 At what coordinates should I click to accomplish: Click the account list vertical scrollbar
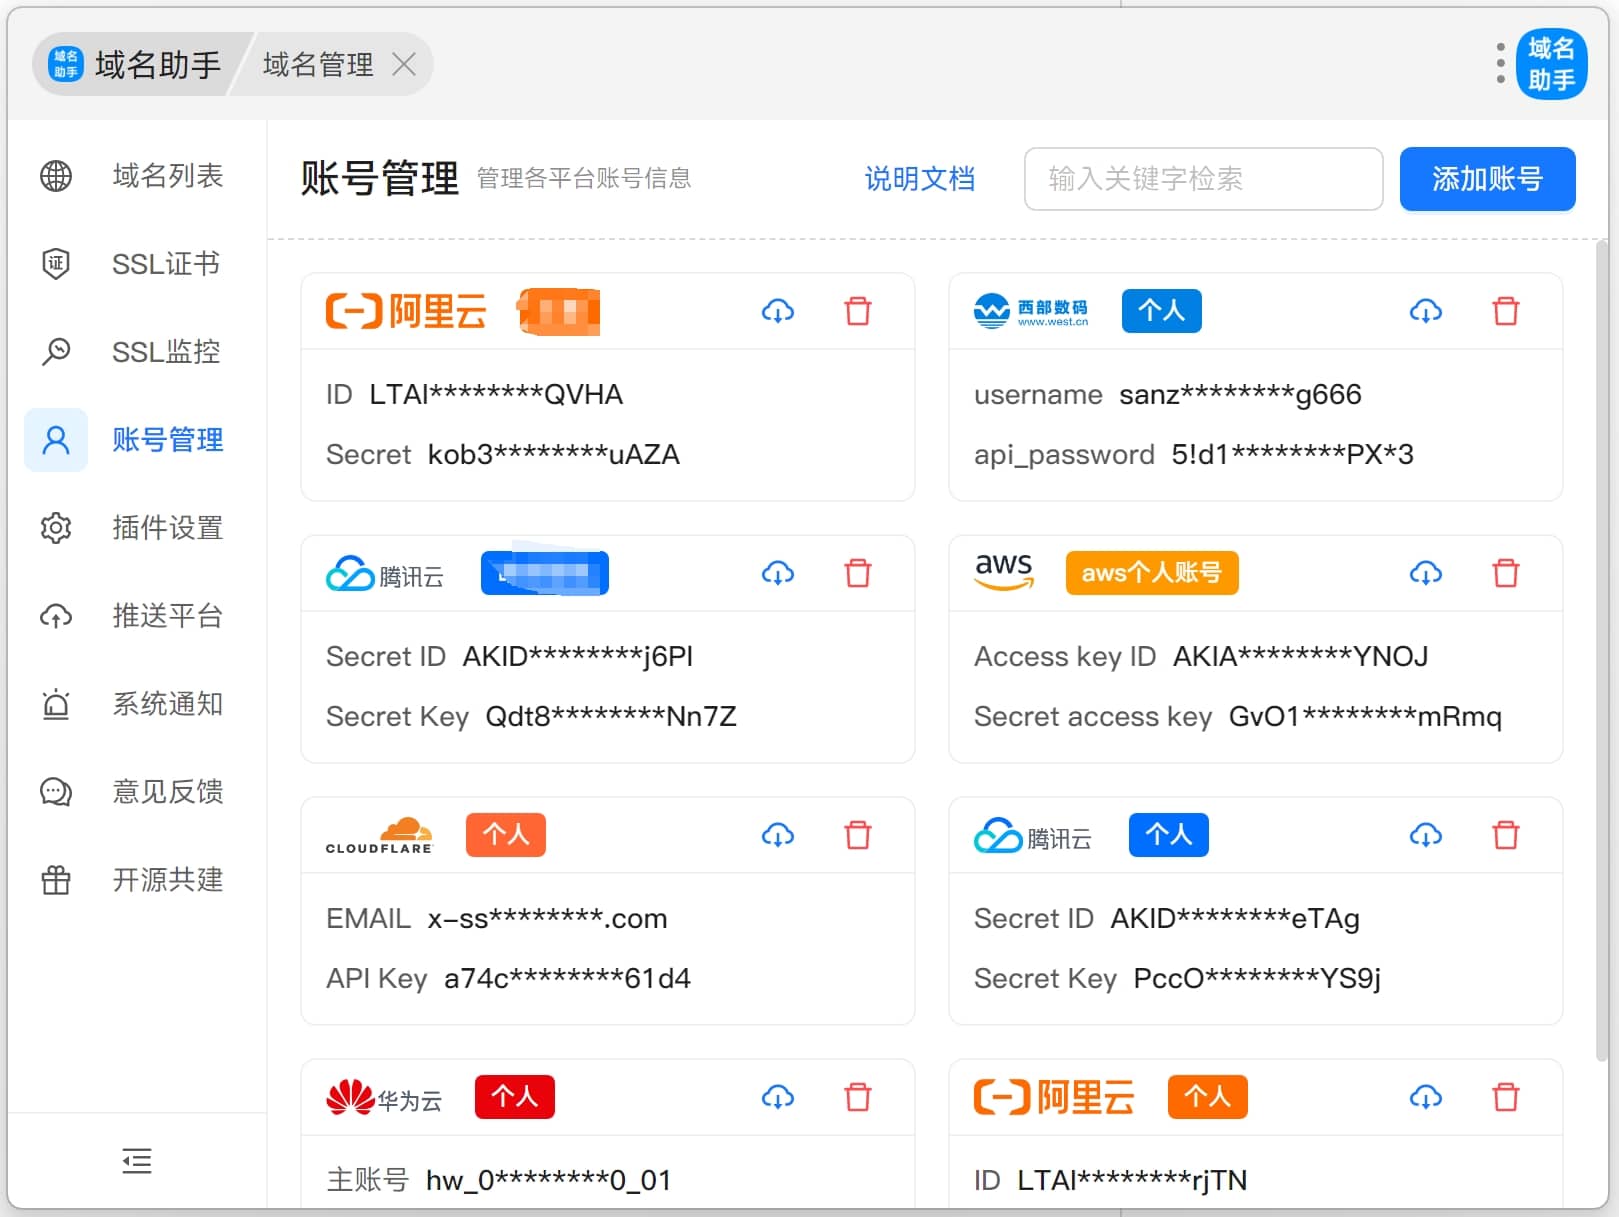point(1601,650)
